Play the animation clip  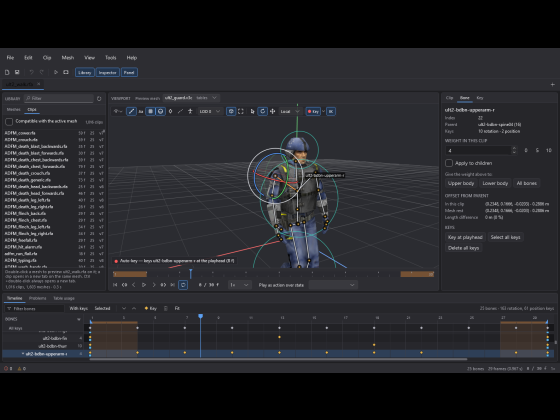[144, 285]
